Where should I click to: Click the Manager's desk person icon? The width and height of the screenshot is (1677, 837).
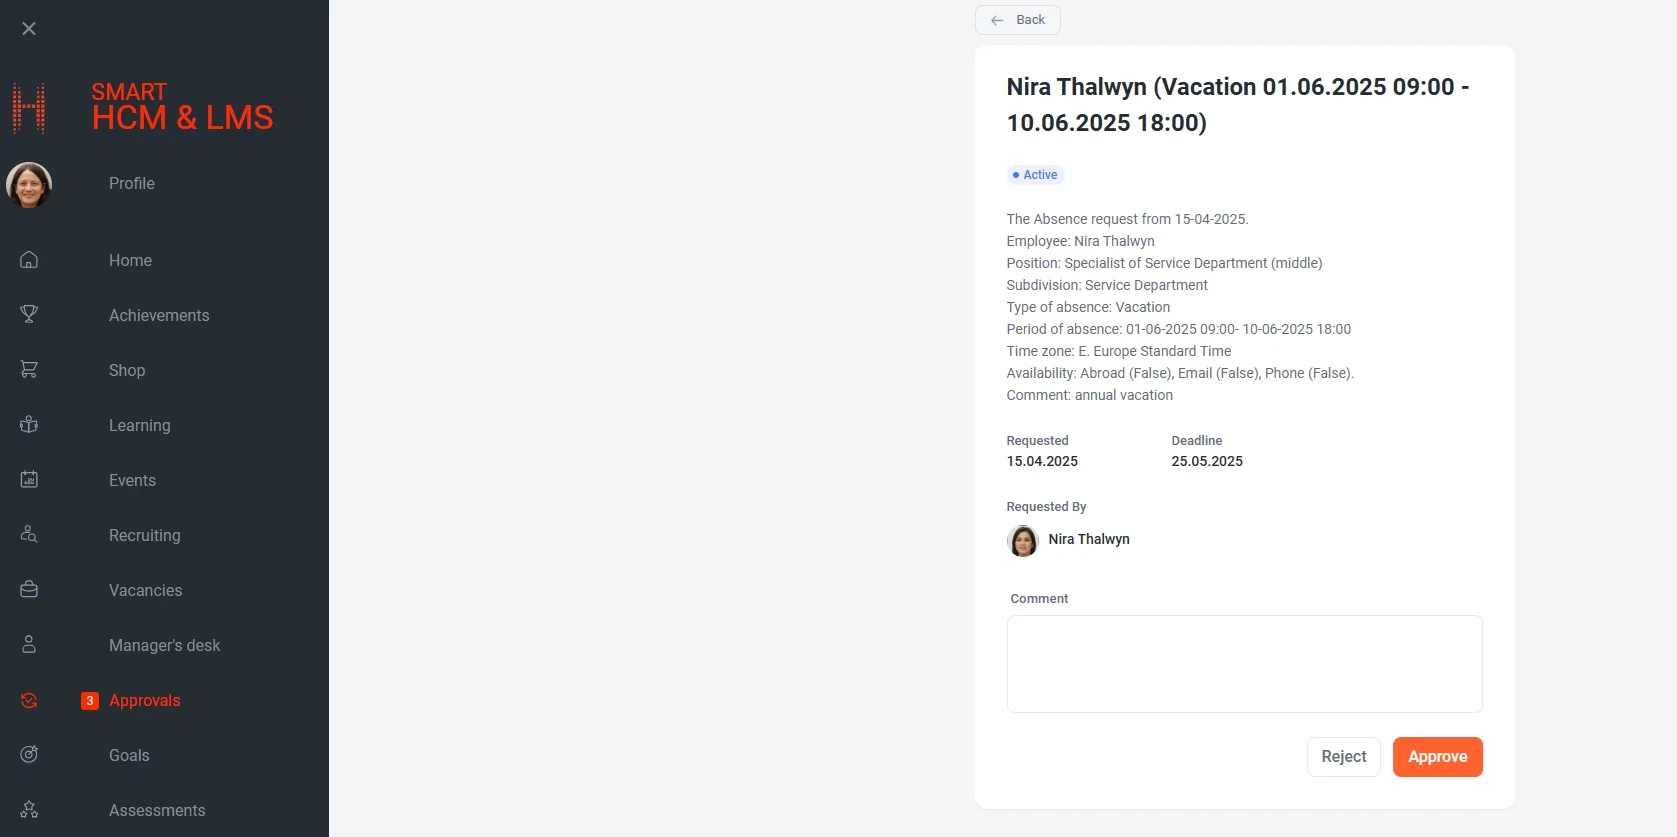(x=29, y=645)
